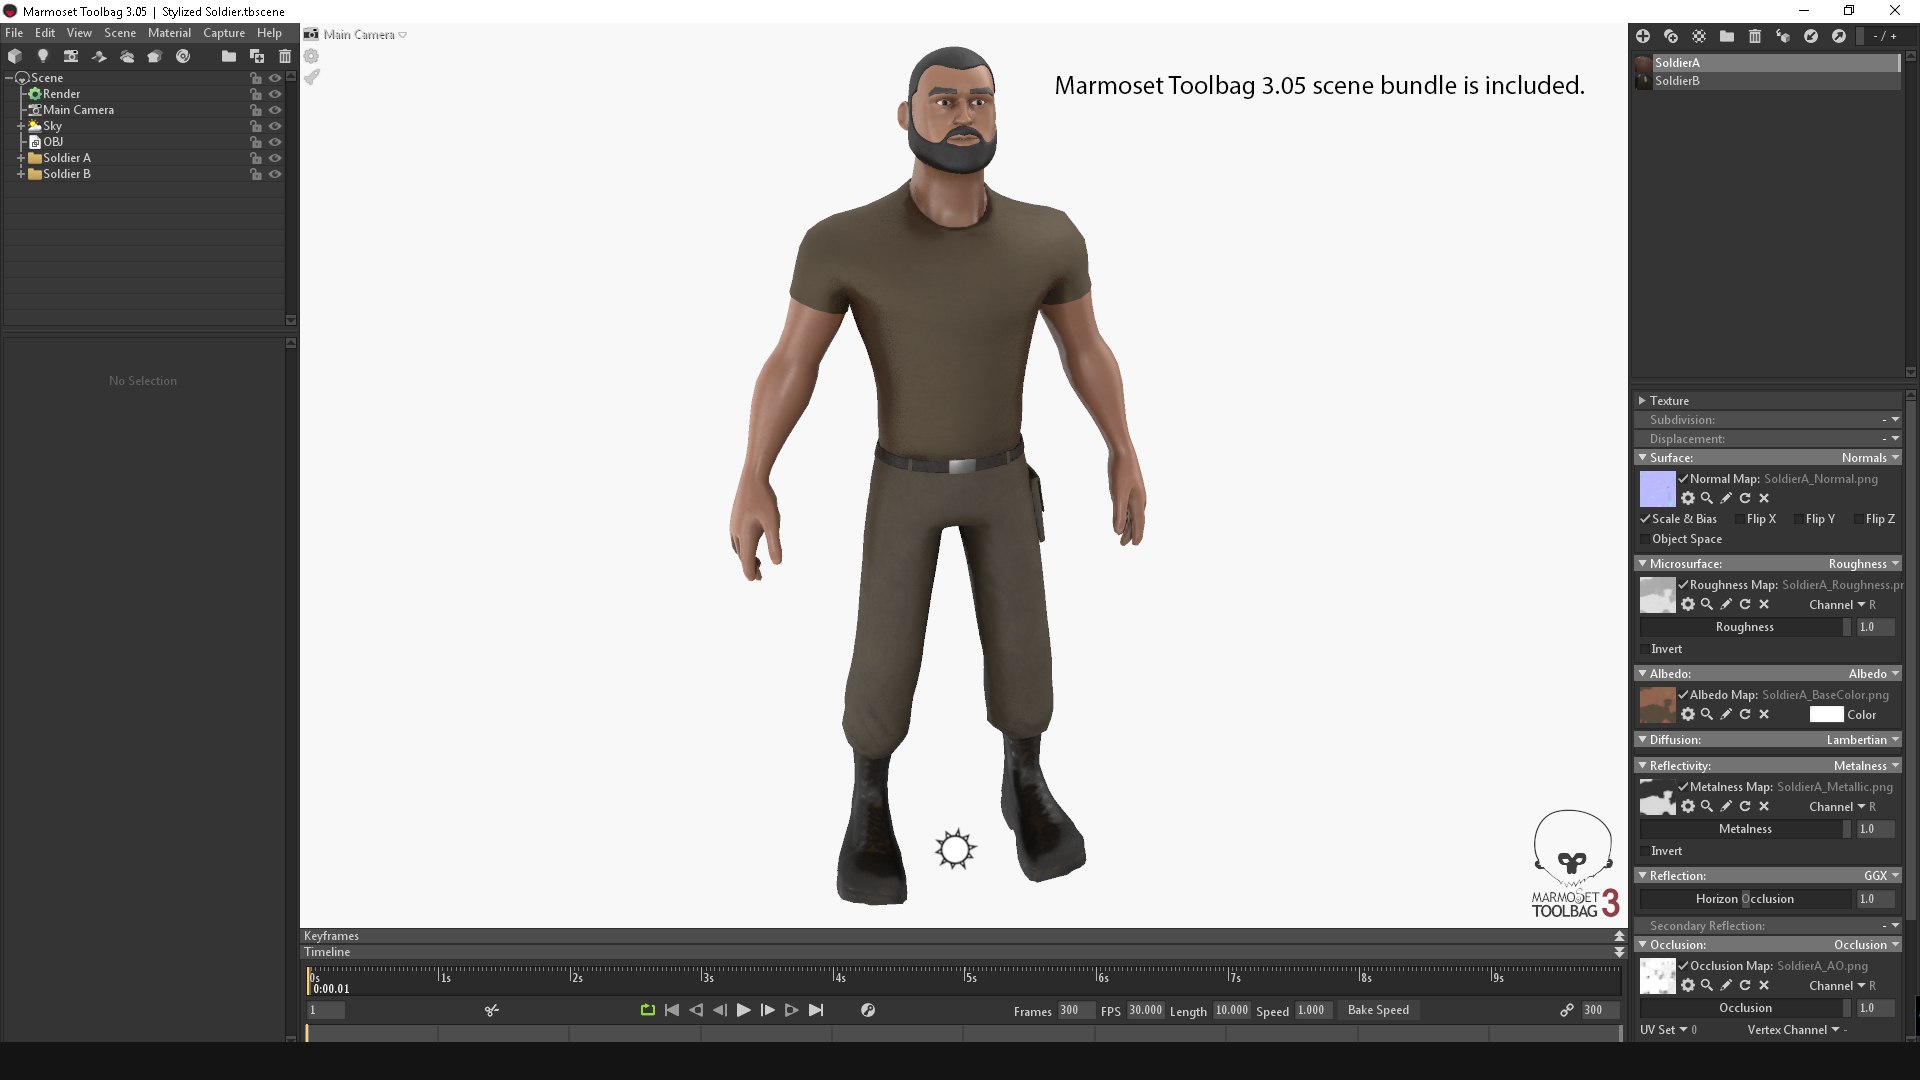Open viewport settings gear icon
This screenshot has width=1920, height=1080.
(312, 56)
